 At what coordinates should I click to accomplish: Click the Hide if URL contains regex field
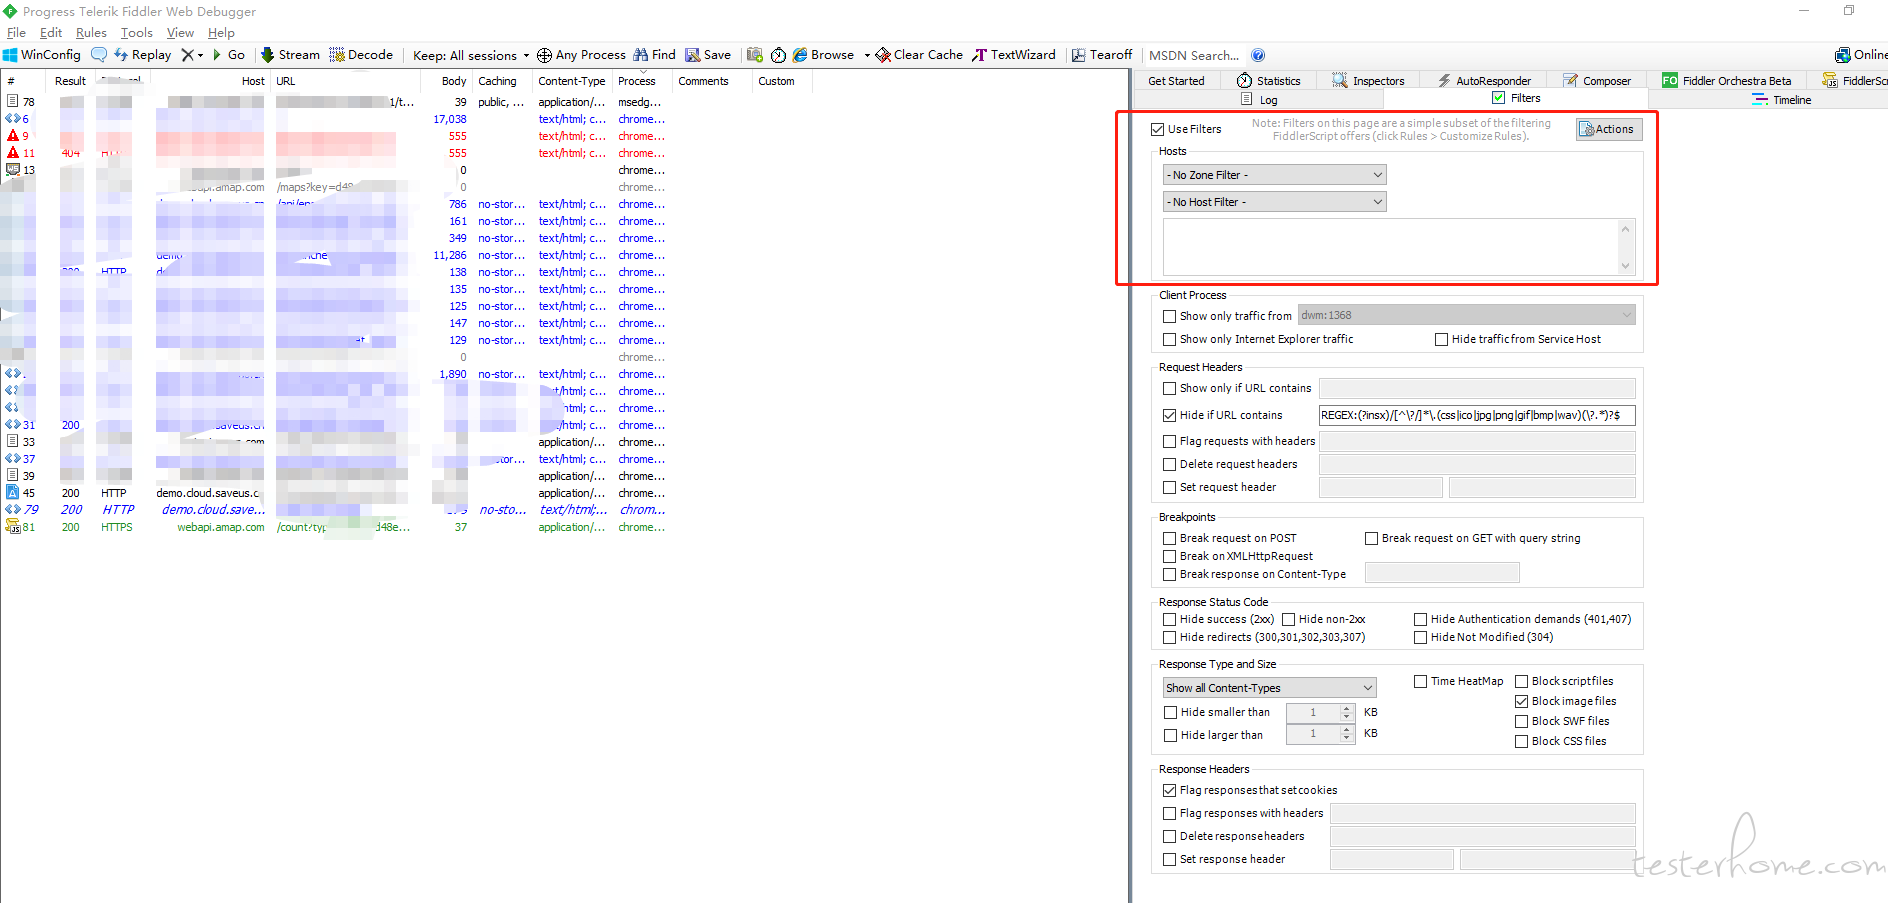tap(1477, 415)
